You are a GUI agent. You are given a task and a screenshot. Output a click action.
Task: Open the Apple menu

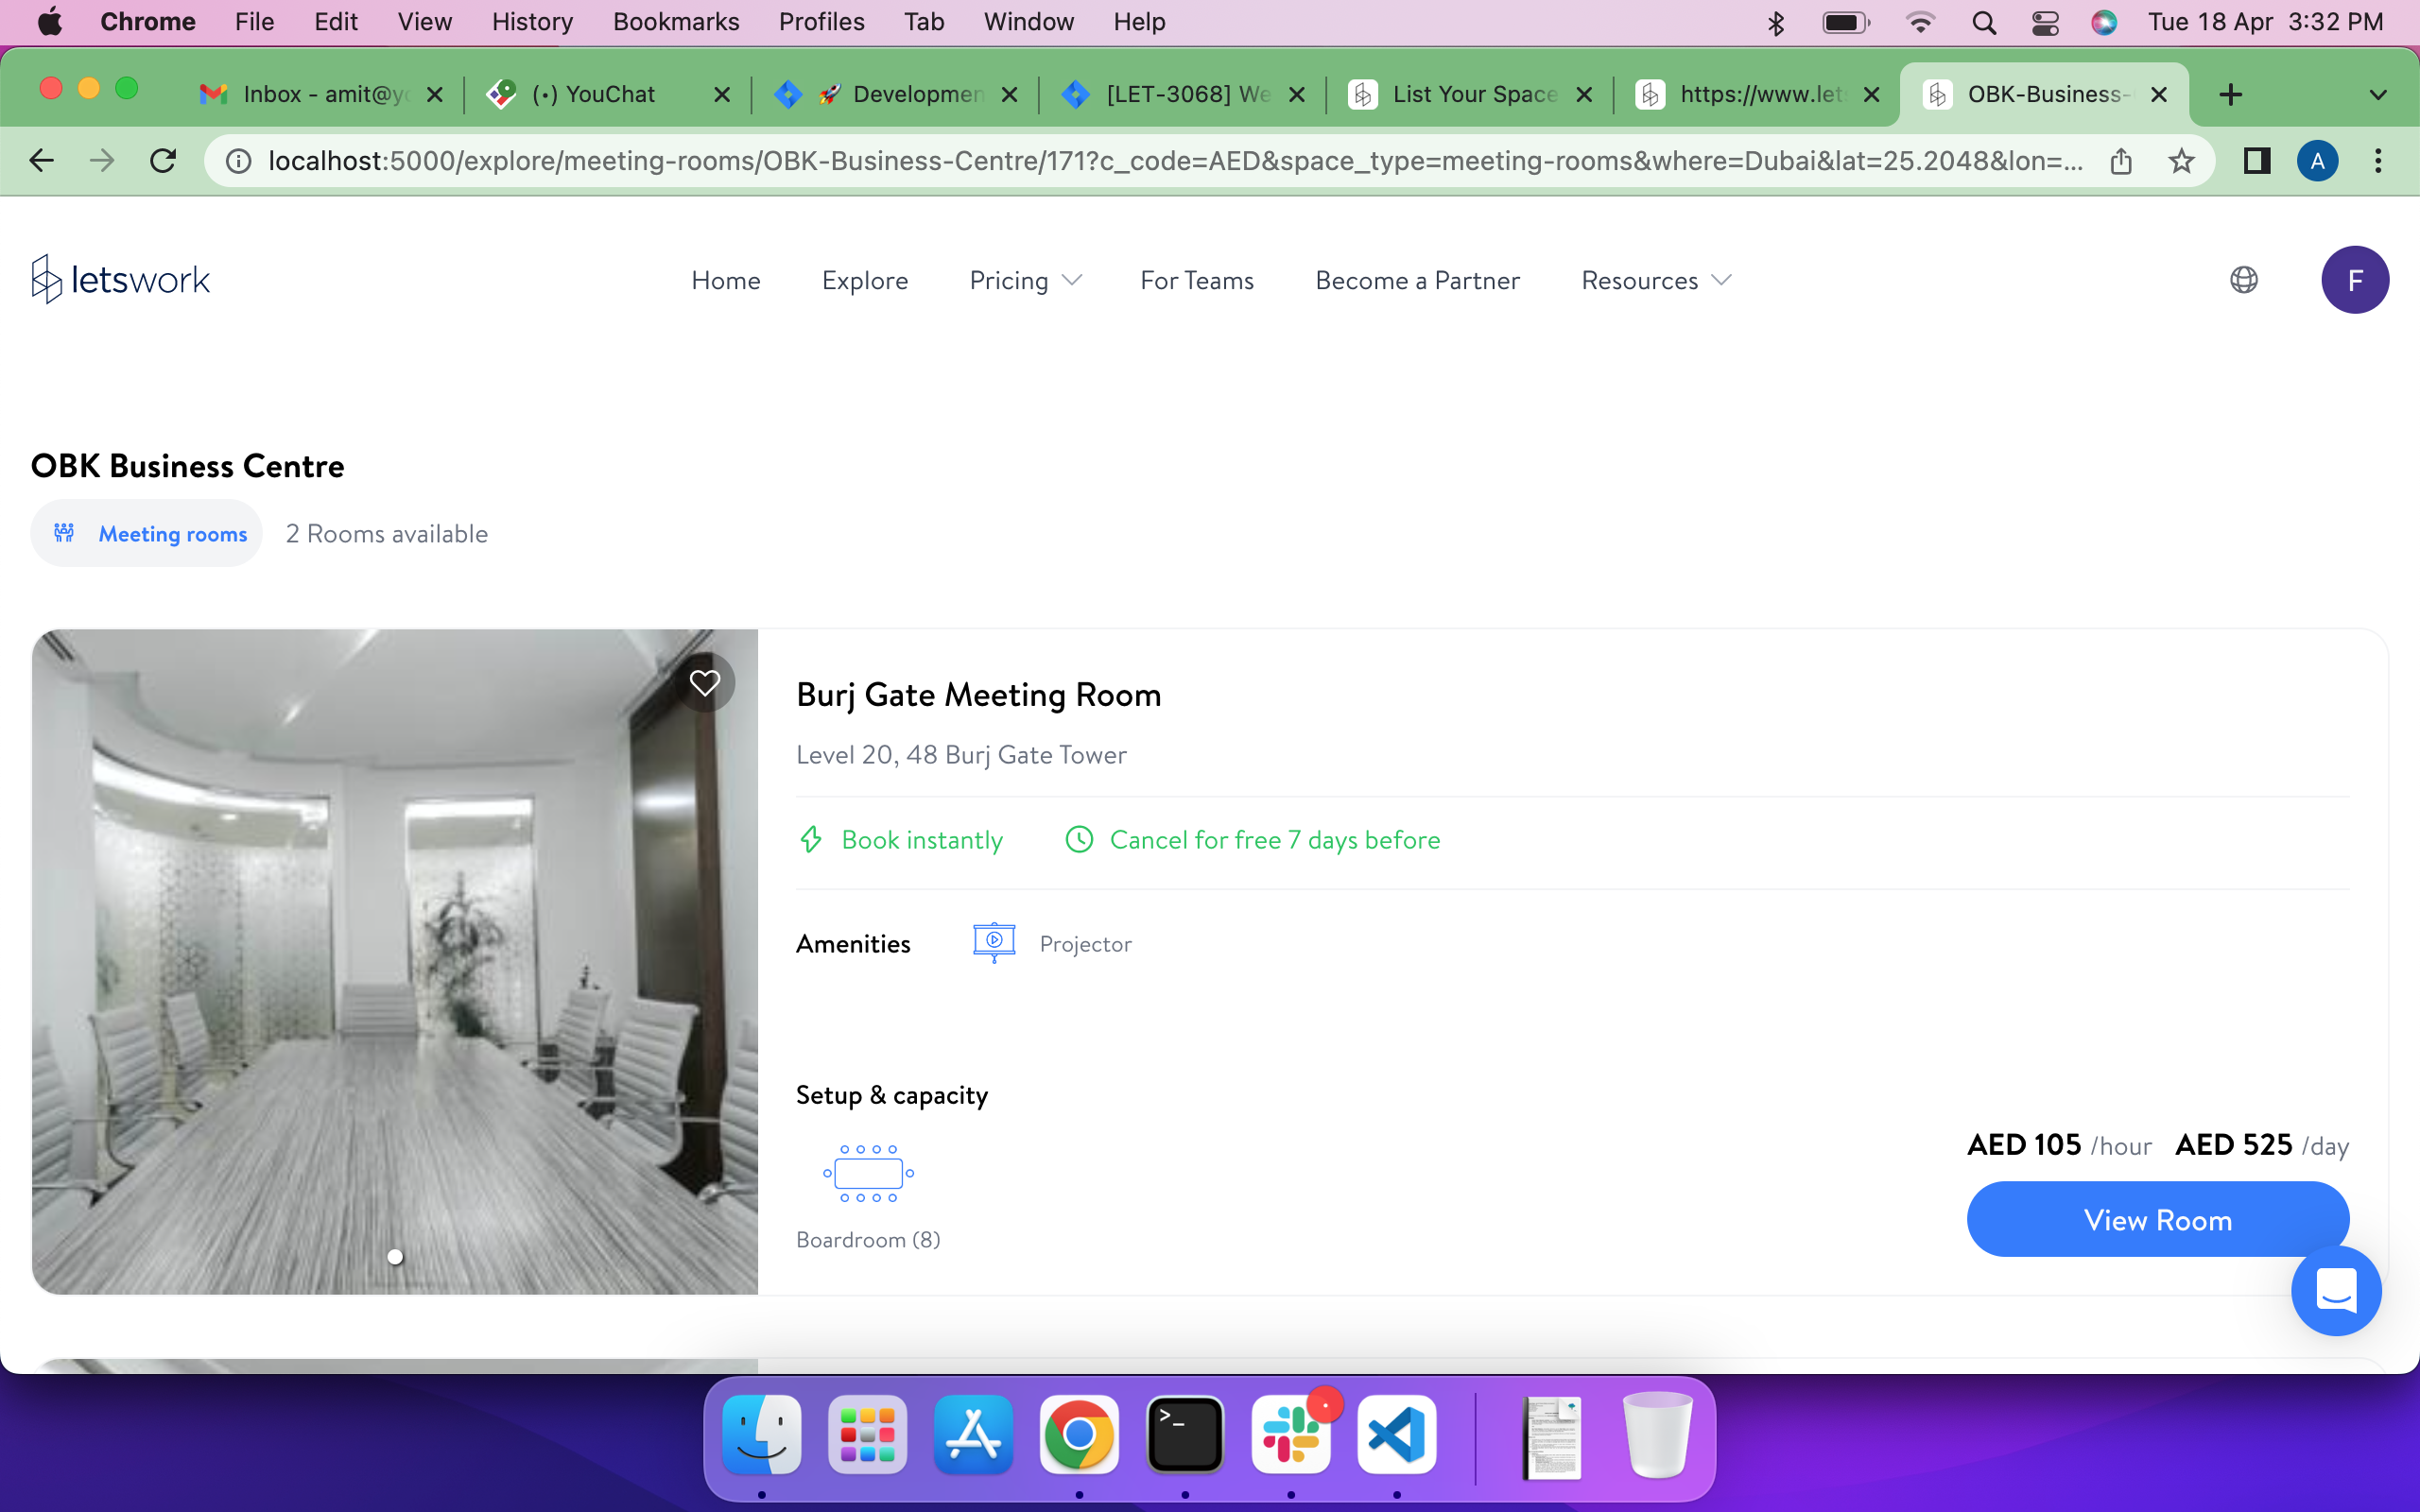pos(50,22)
